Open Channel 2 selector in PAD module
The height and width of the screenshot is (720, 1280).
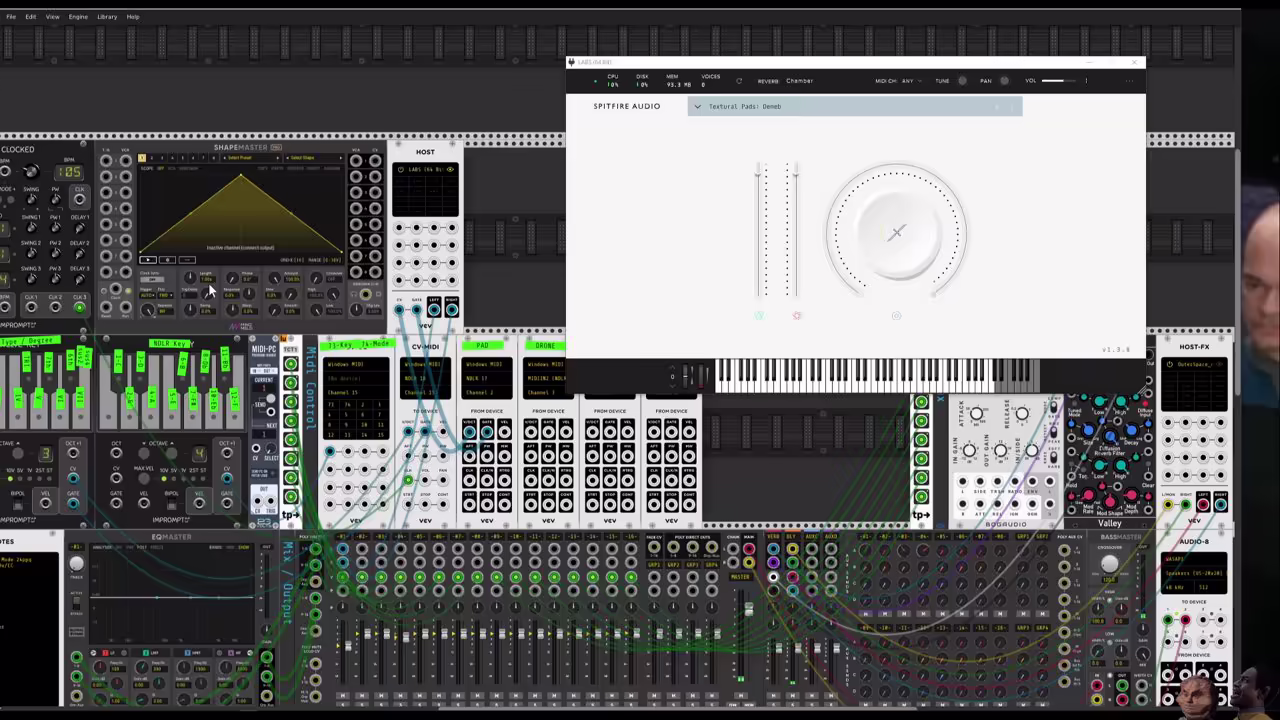pos(487,393)
